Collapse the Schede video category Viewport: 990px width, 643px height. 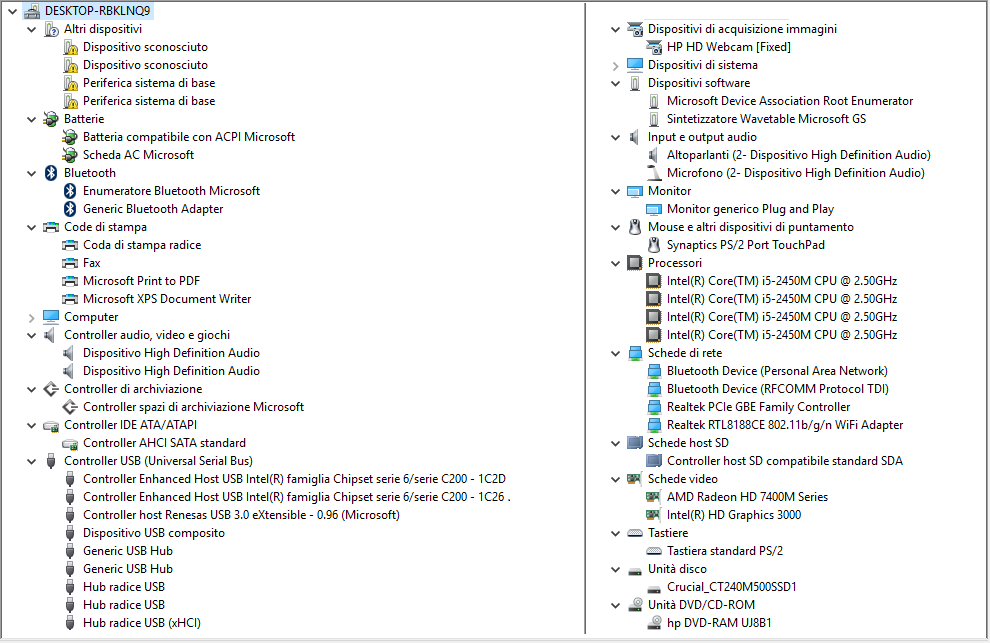coord(616,479)
